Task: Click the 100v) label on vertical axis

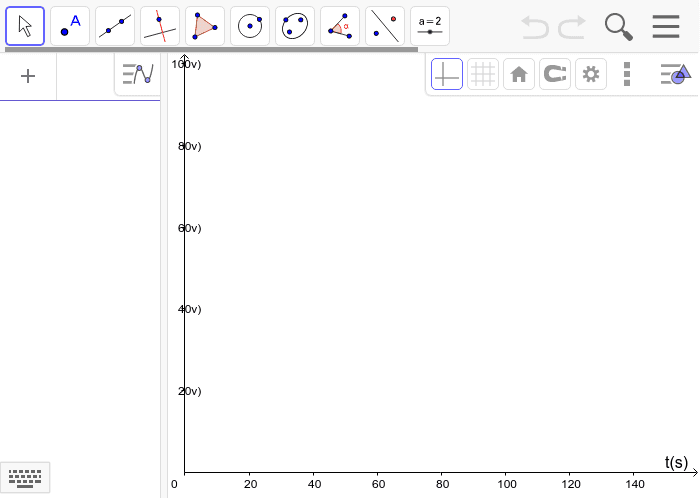Action: 187,64
